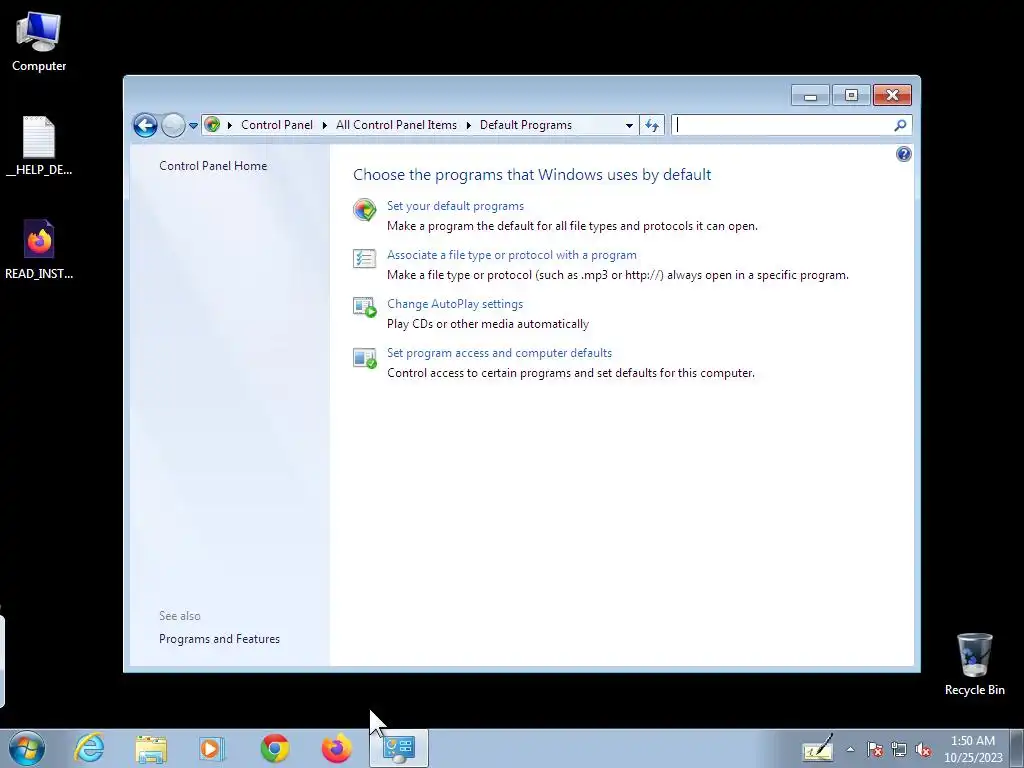
Task: Click the Set your default programs globe icon
Action: coord(364,210)
